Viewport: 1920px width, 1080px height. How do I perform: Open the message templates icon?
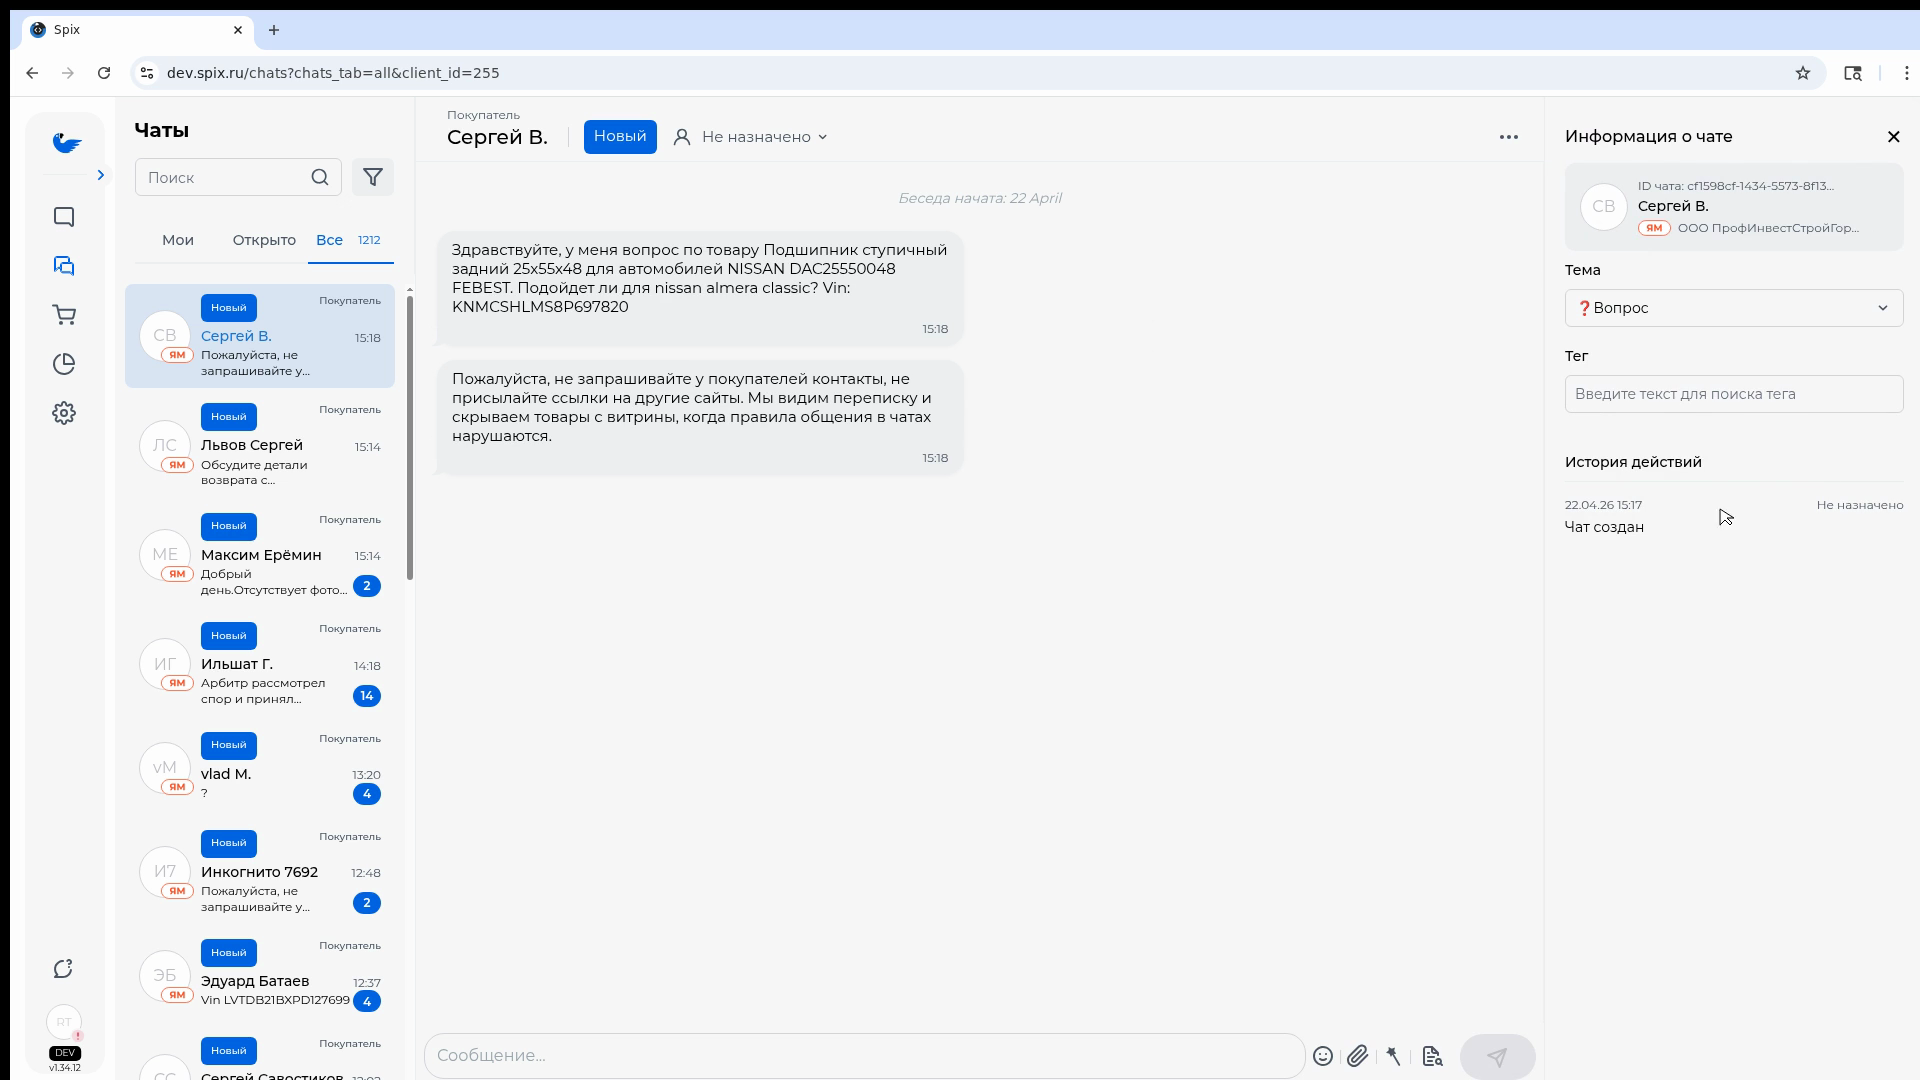(1432, 1056)
